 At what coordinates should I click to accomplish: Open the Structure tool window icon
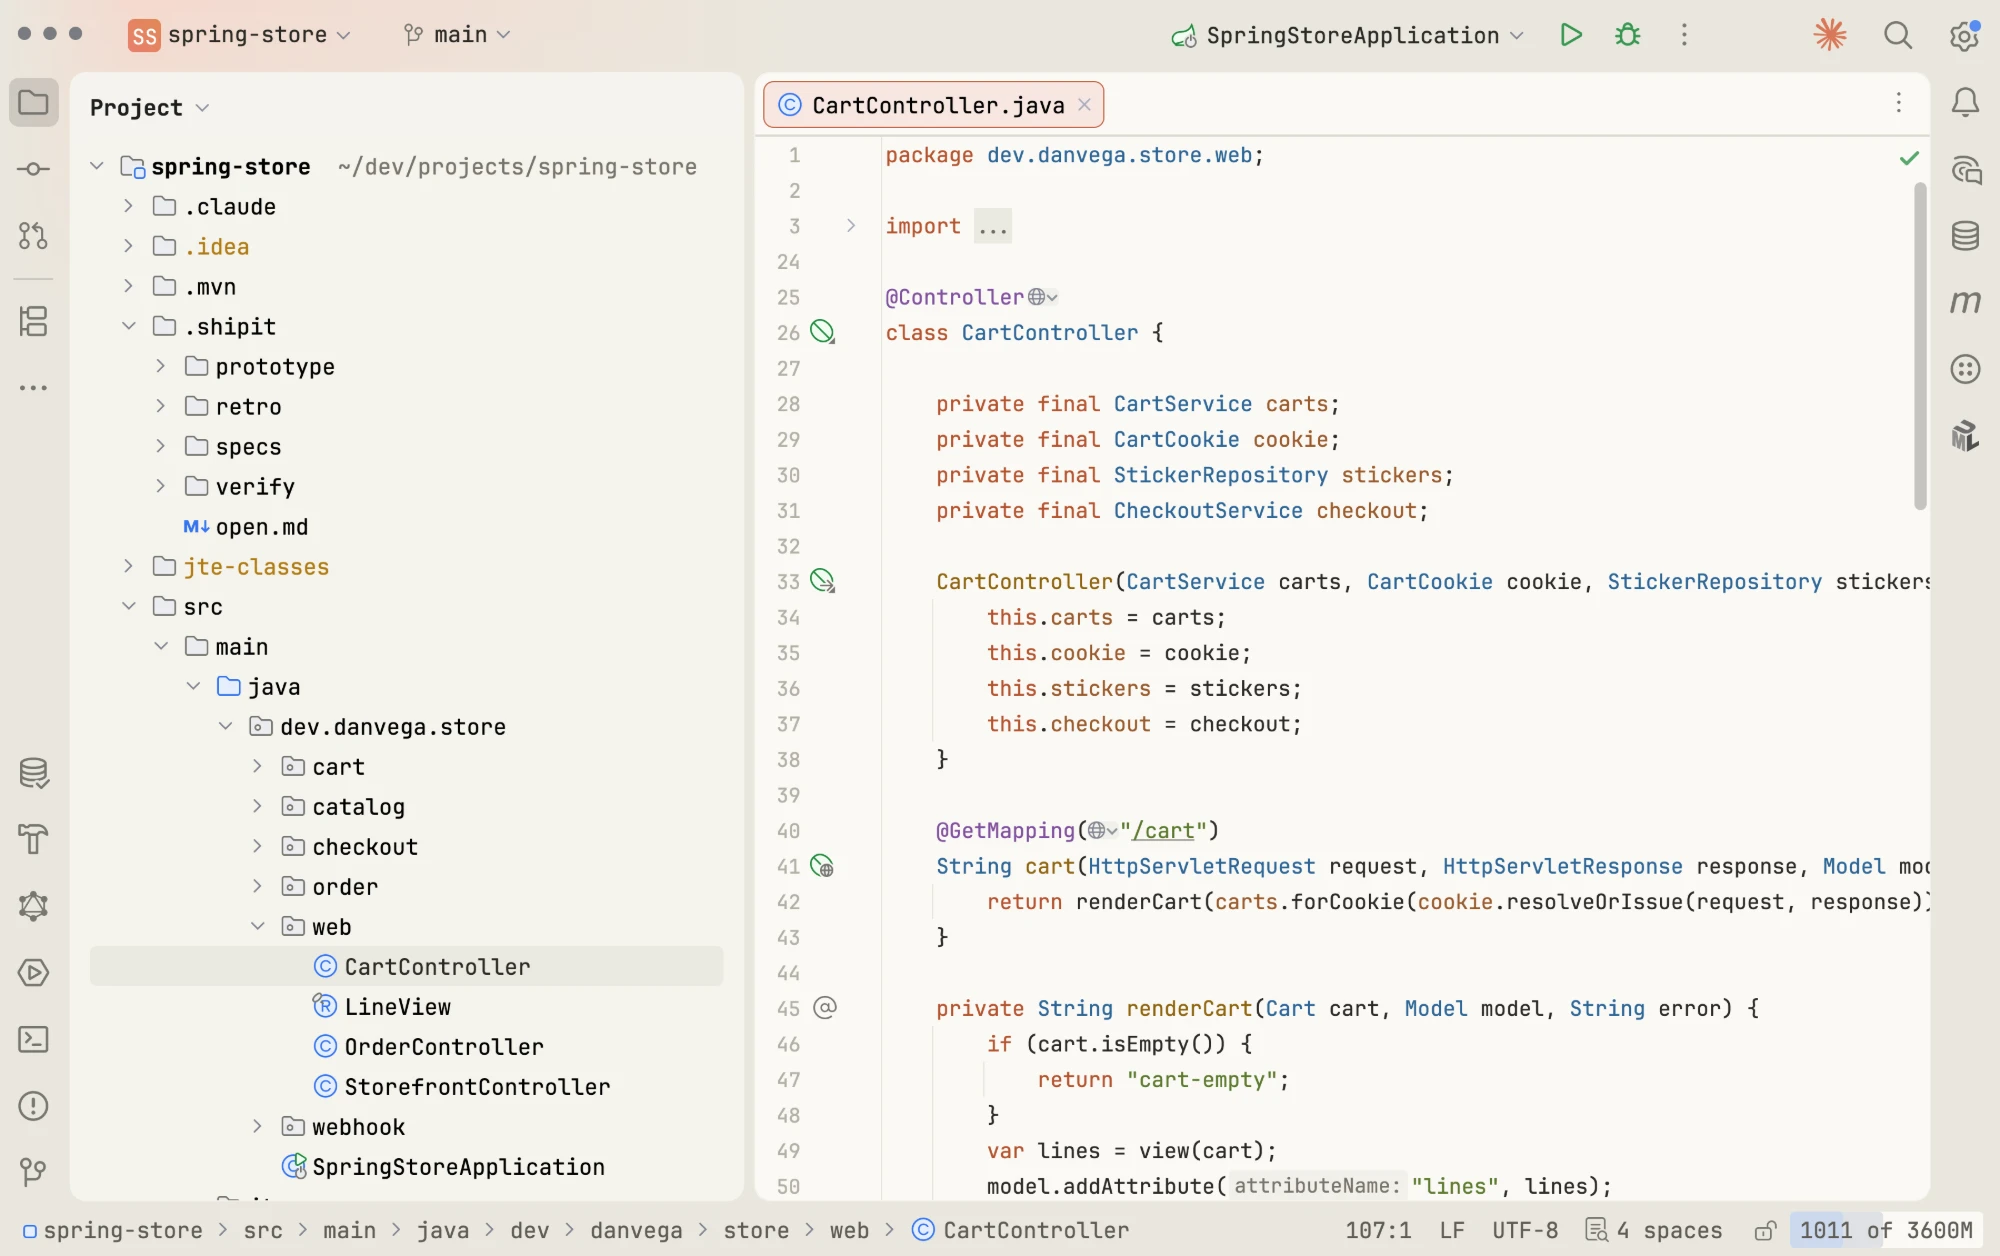(x=33, y=321)
